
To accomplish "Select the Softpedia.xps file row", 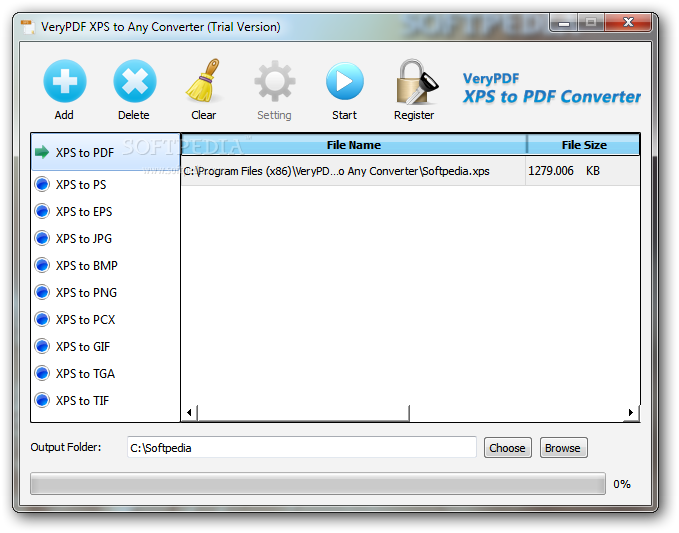I will coord(410,171).
